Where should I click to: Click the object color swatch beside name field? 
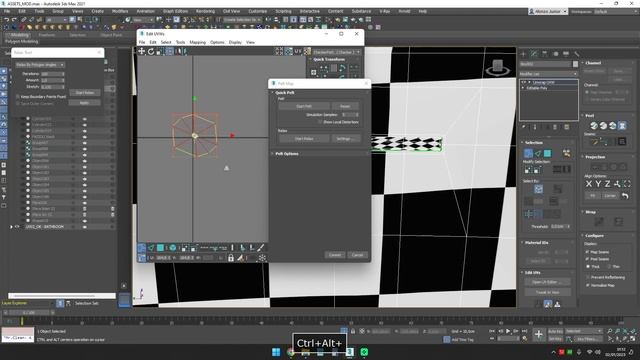tap(576, 64)
